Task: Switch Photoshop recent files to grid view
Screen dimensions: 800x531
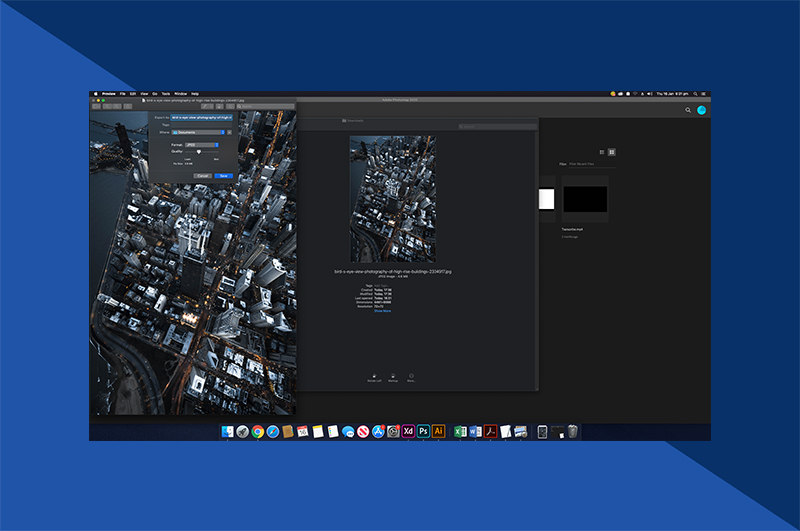Action: pos(612,152)
